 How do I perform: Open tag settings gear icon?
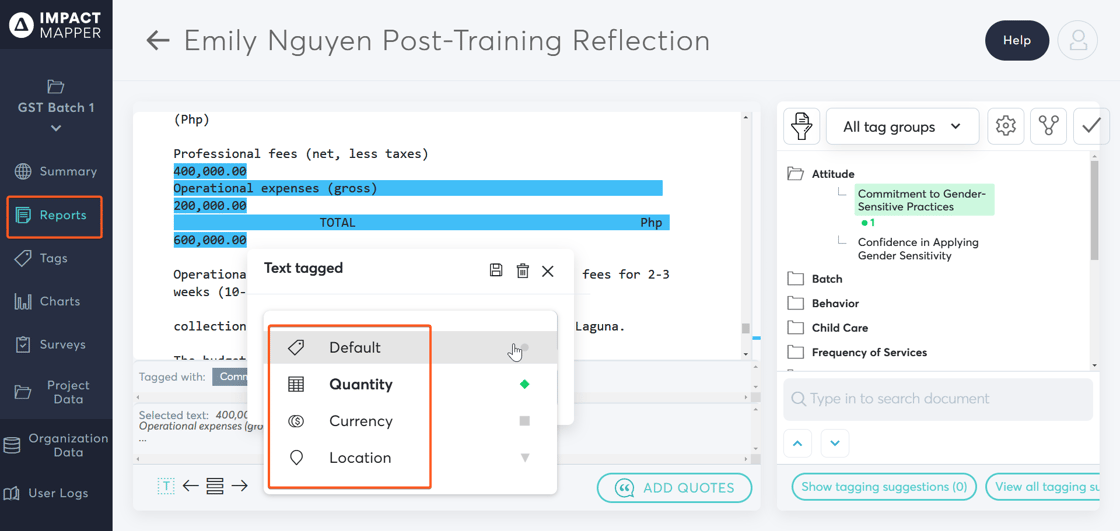point(1005,127)
